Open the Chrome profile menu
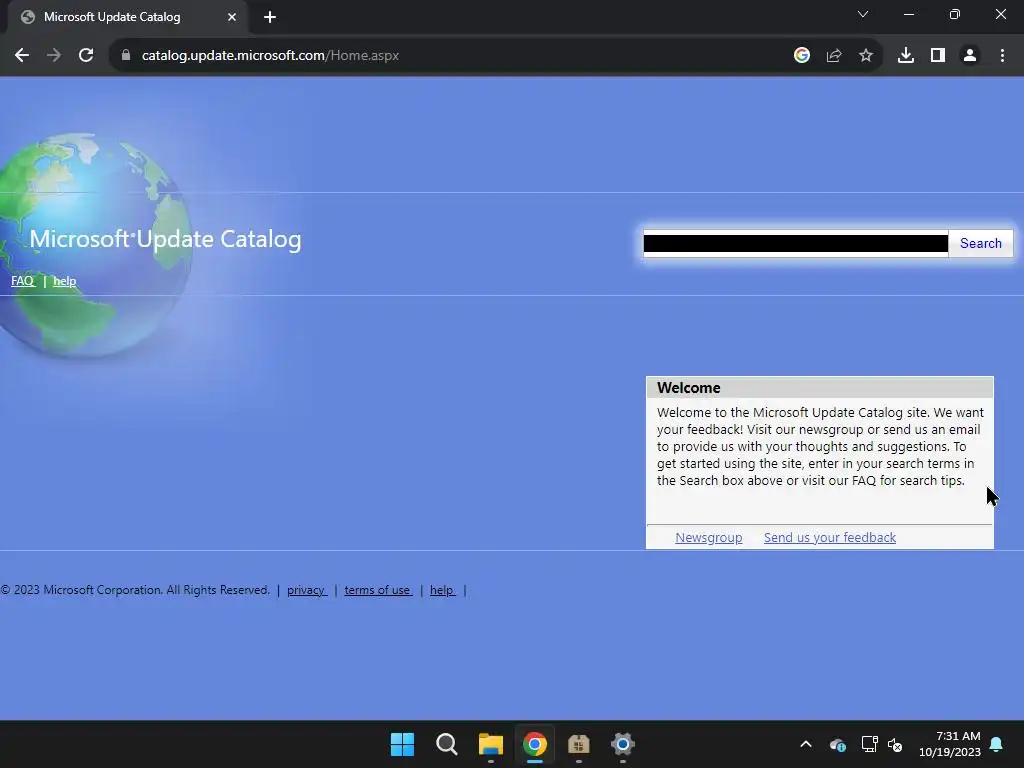The image size is (1024, 768). point(970,56)
